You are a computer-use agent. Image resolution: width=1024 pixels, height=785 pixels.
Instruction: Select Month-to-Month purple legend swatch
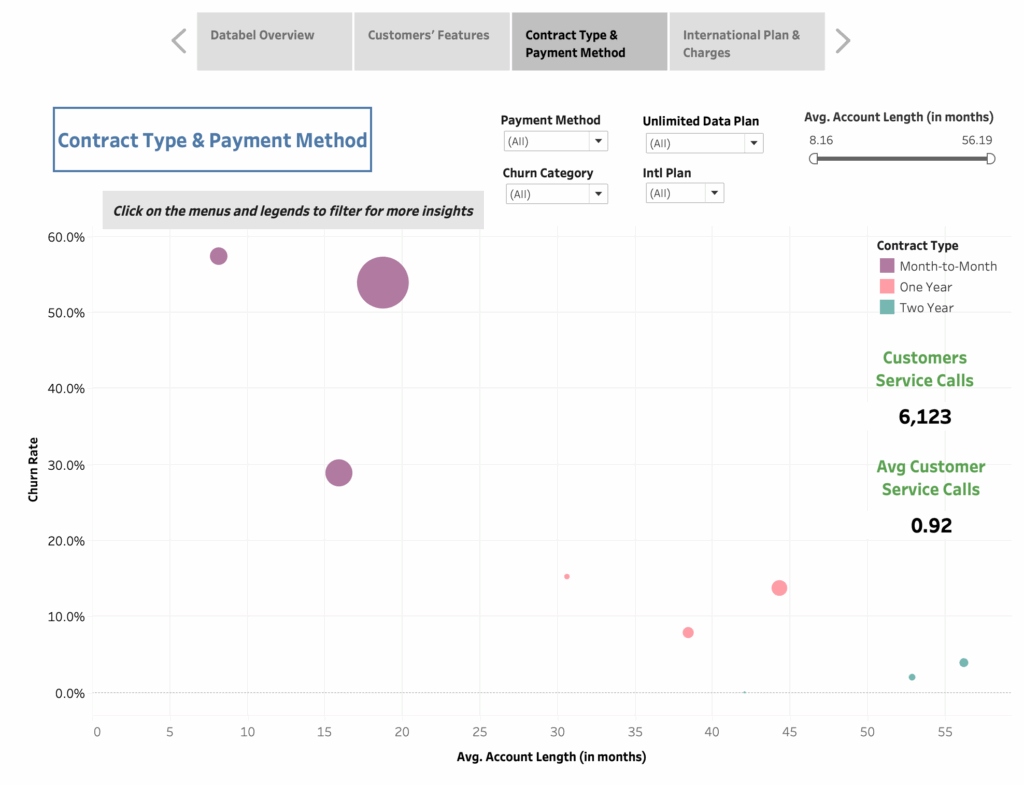[x=887, y=266]
